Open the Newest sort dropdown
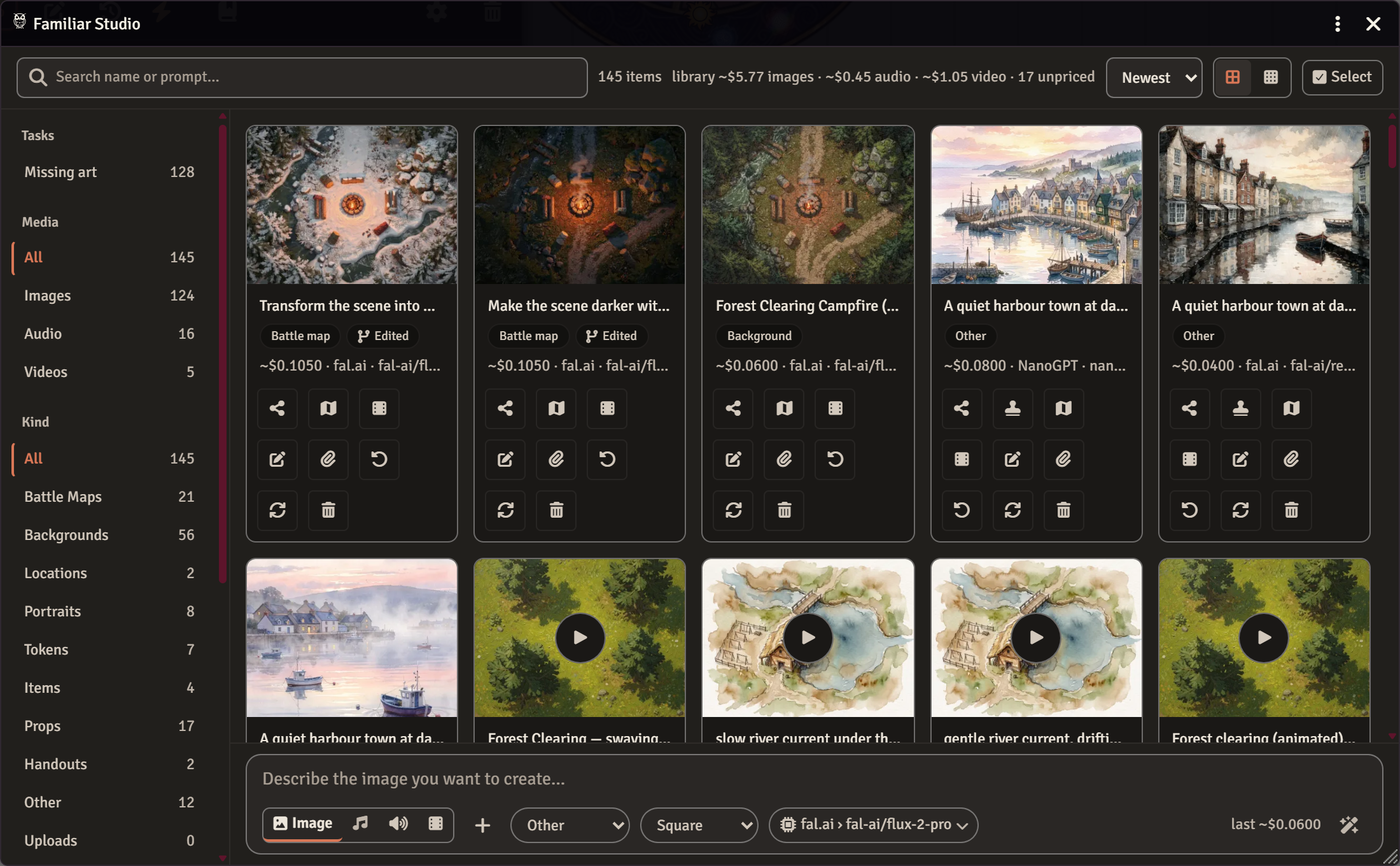This screenshot has height=866, width=1400. pos(1154,77)
